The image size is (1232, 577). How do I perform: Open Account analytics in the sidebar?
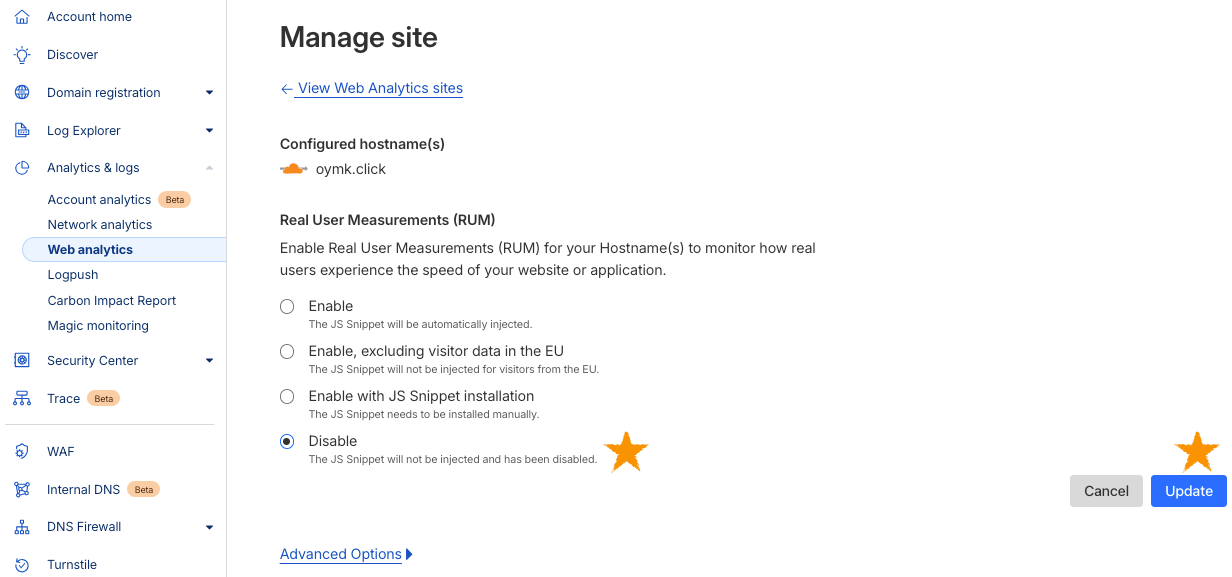point(99,200)
